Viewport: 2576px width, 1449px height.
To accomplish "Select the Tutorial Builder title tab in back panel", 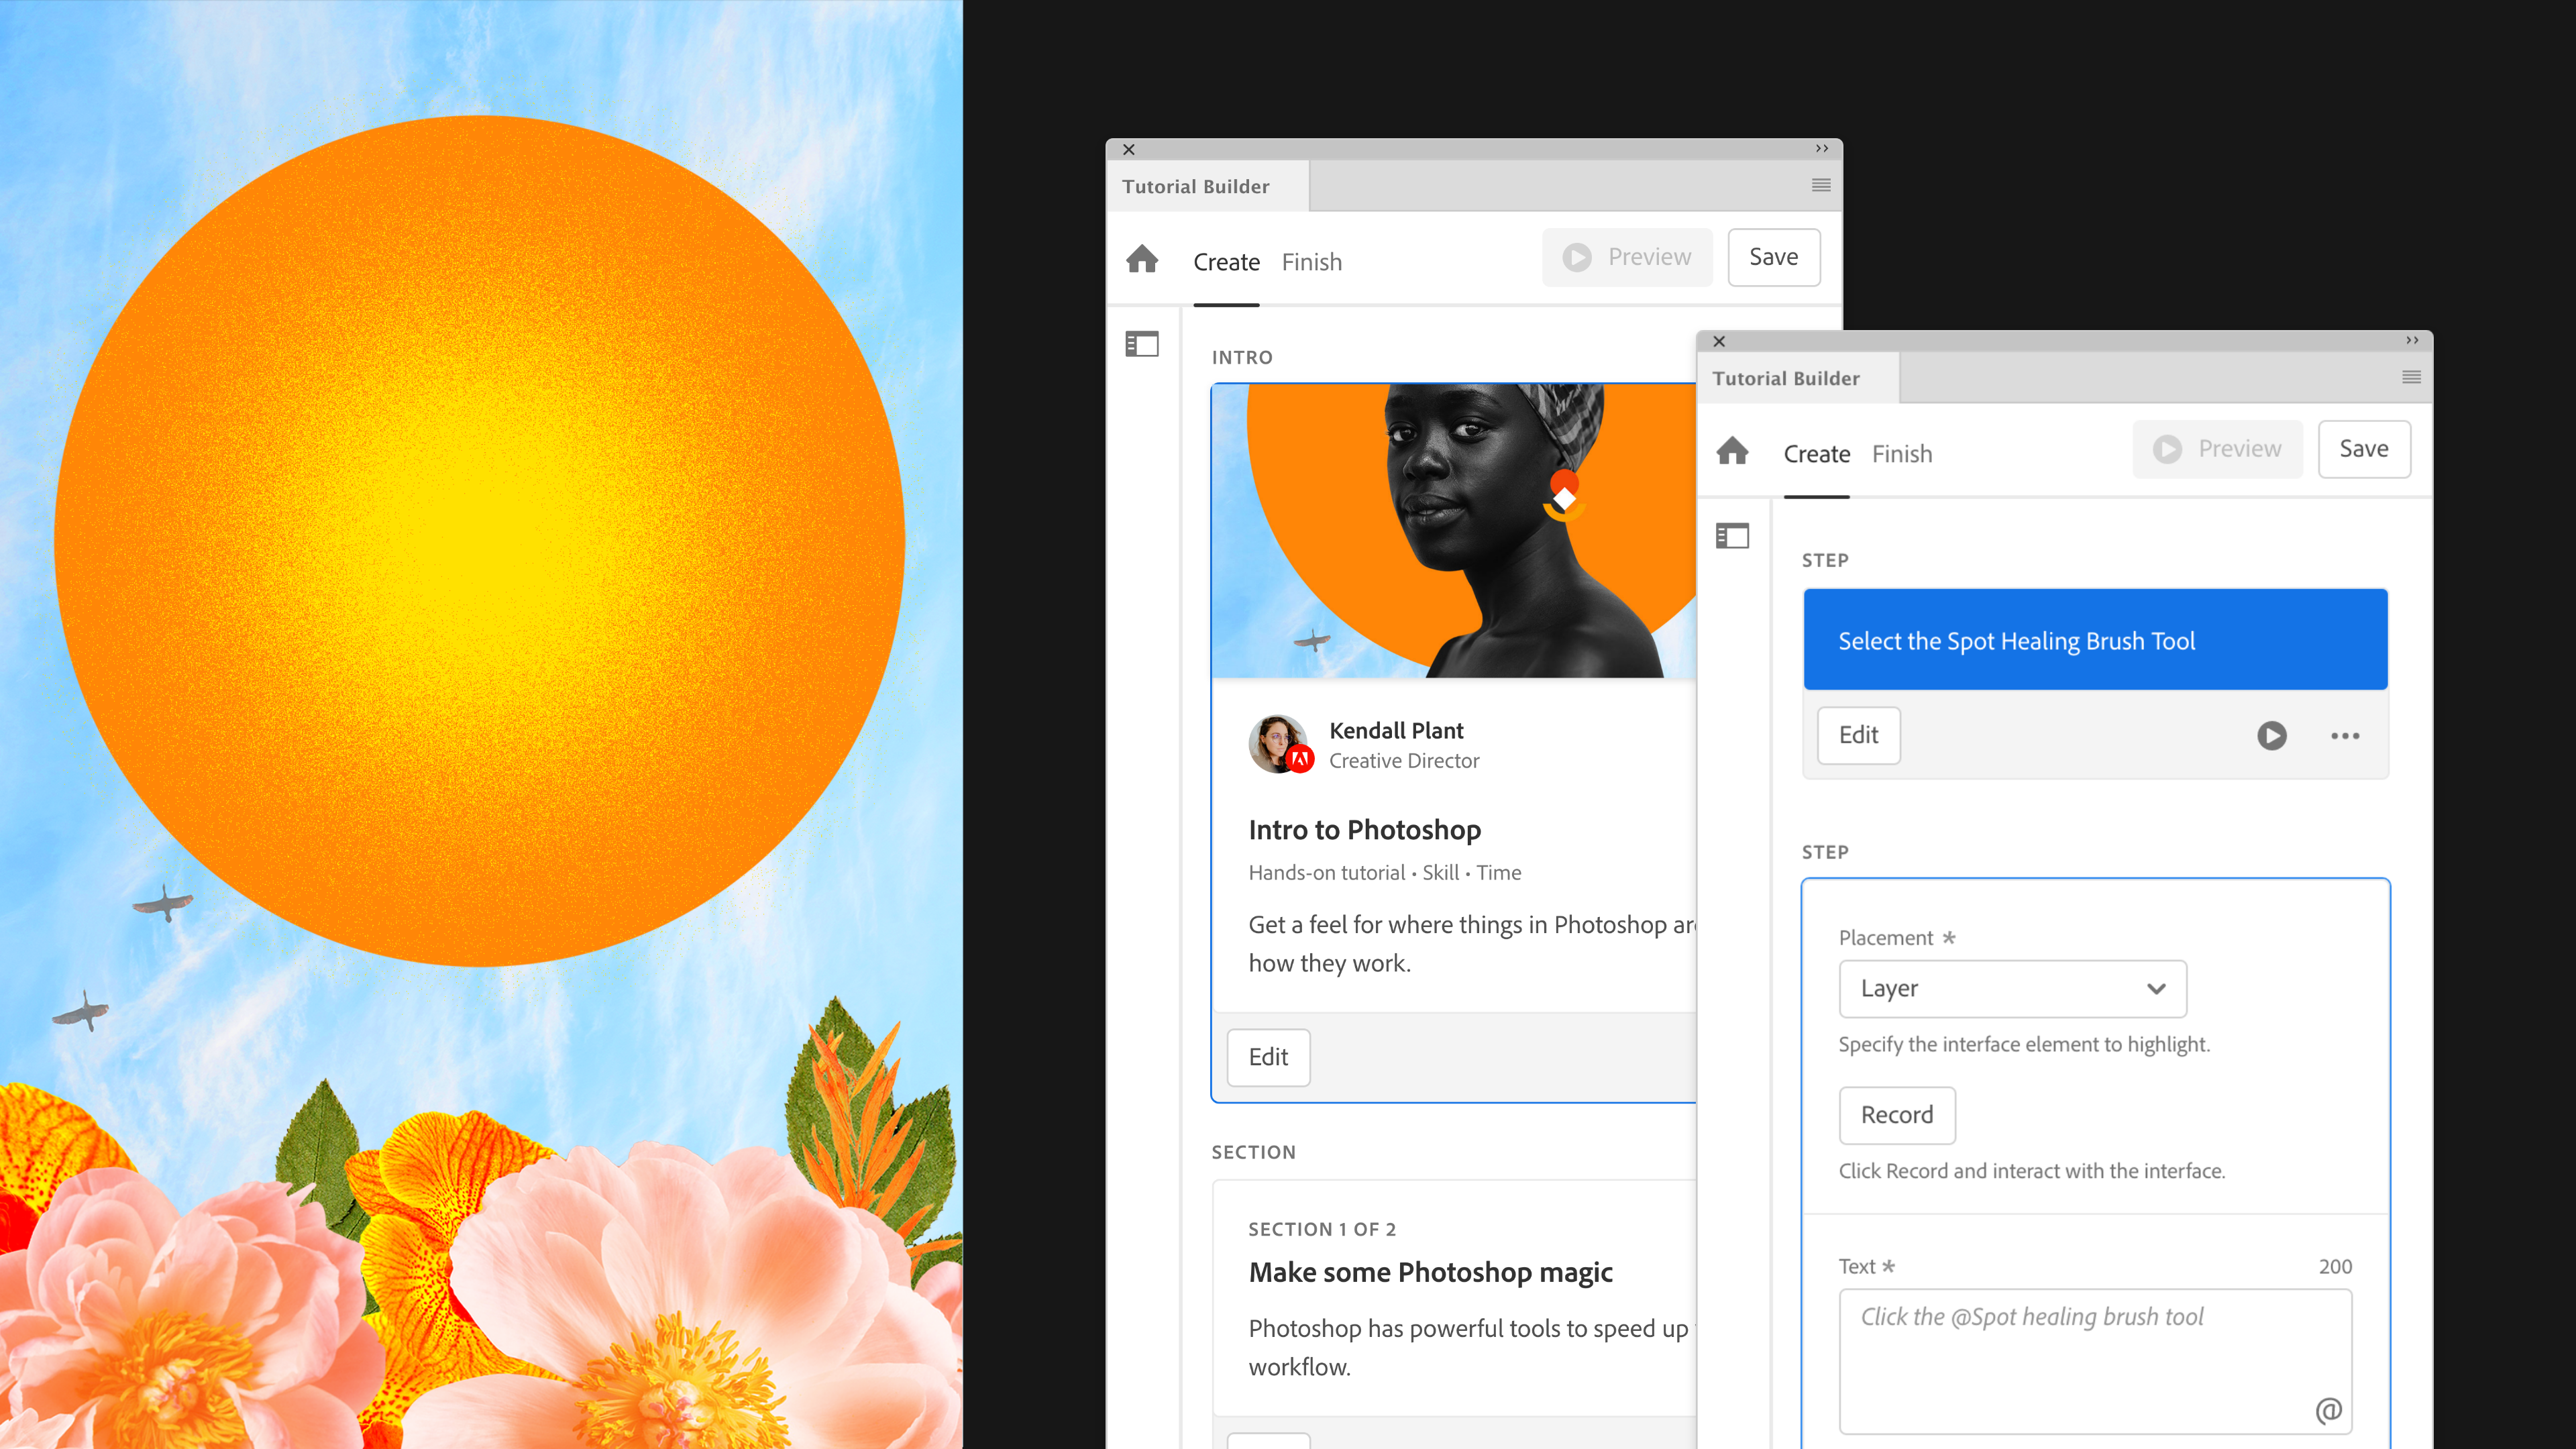I will pyautogui.click(x=1207, y=186).
